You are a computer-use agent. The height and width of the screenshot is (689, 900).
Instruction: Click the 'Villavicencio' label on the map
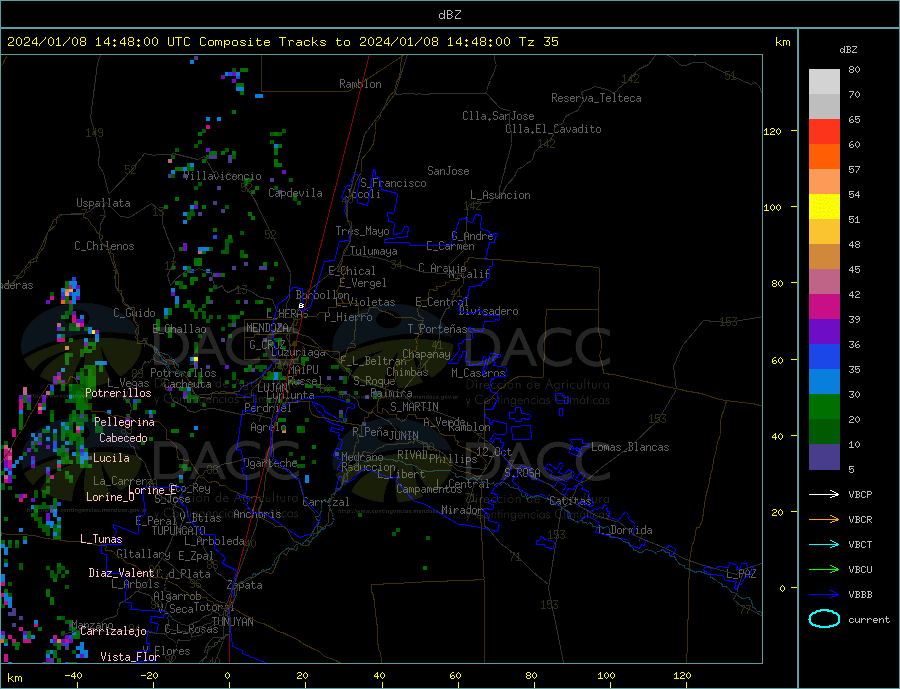click(222, 176)
